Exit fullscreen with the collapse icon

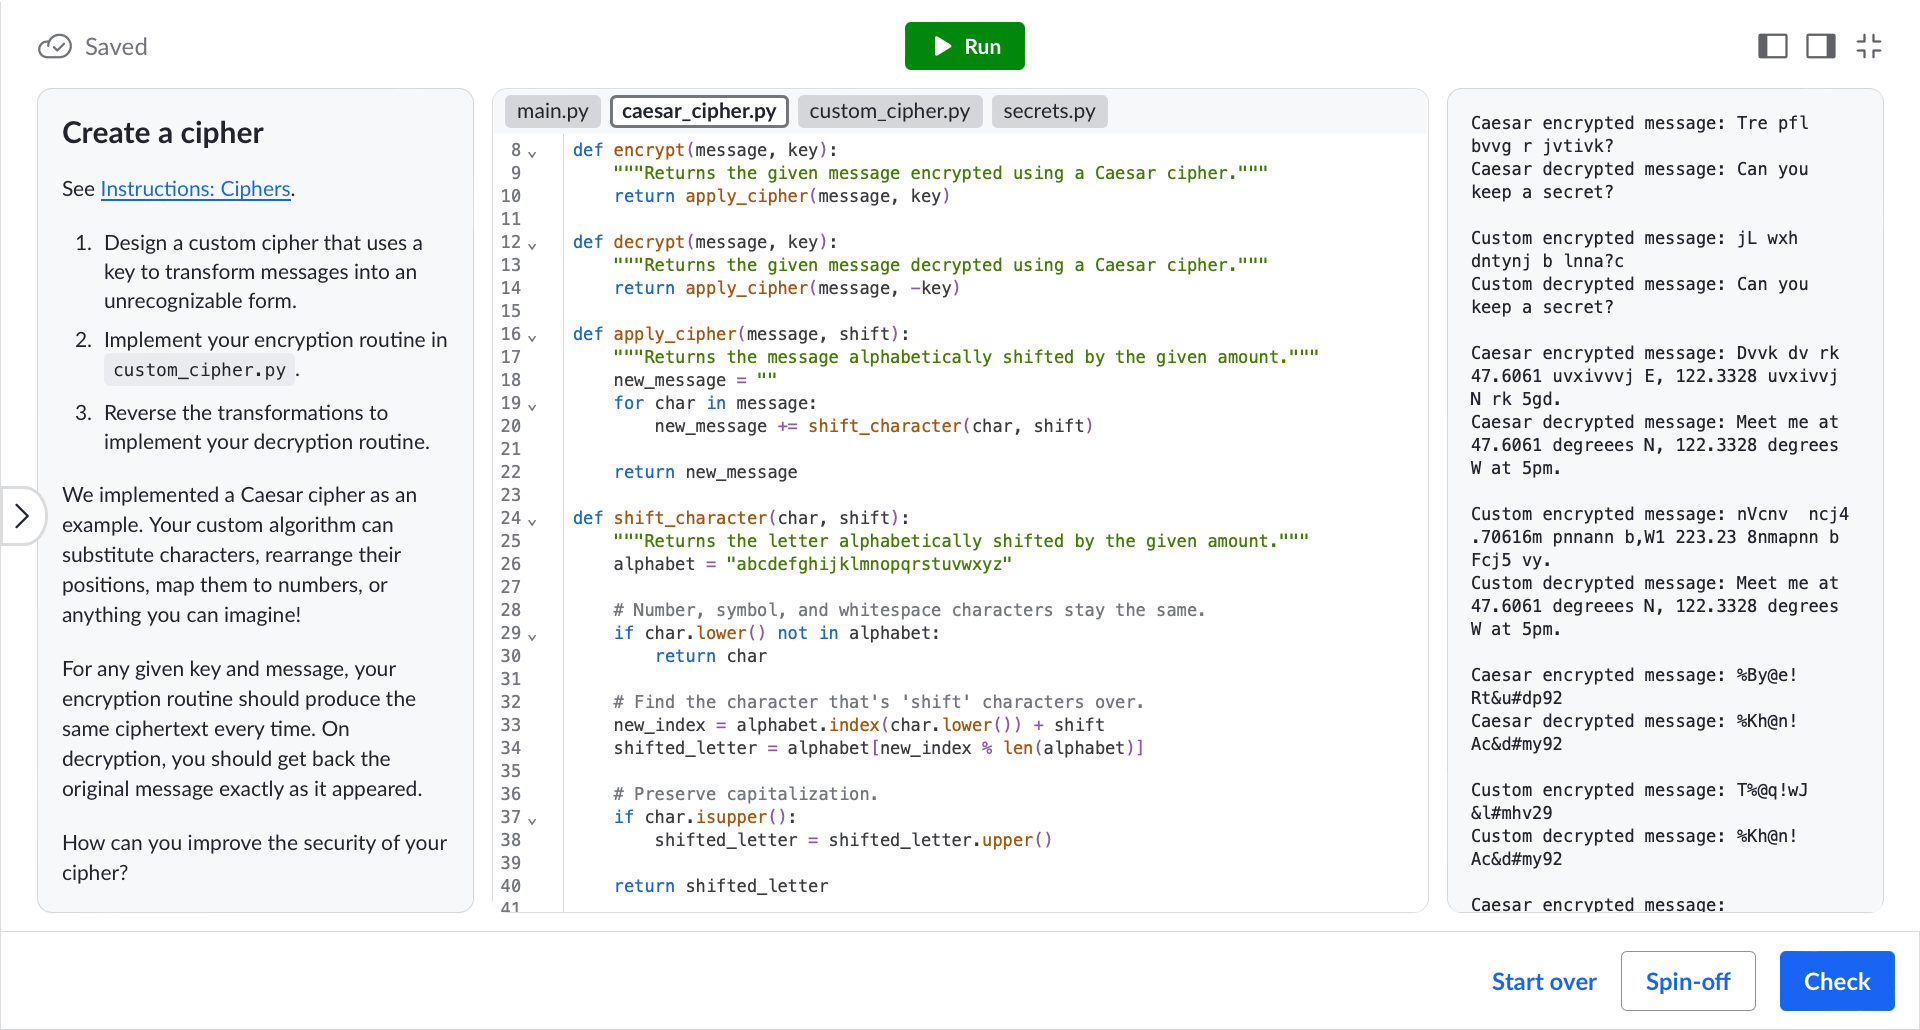(1869, 46)
